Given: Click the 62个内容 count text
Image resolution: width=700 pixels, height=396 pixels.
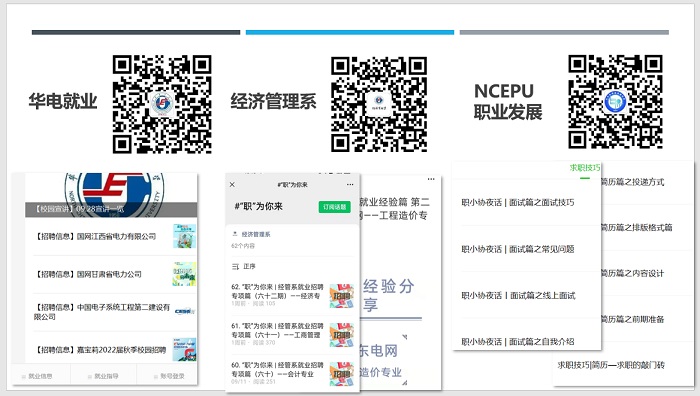Looking at the screenshot, I should [x=243, y=246].
